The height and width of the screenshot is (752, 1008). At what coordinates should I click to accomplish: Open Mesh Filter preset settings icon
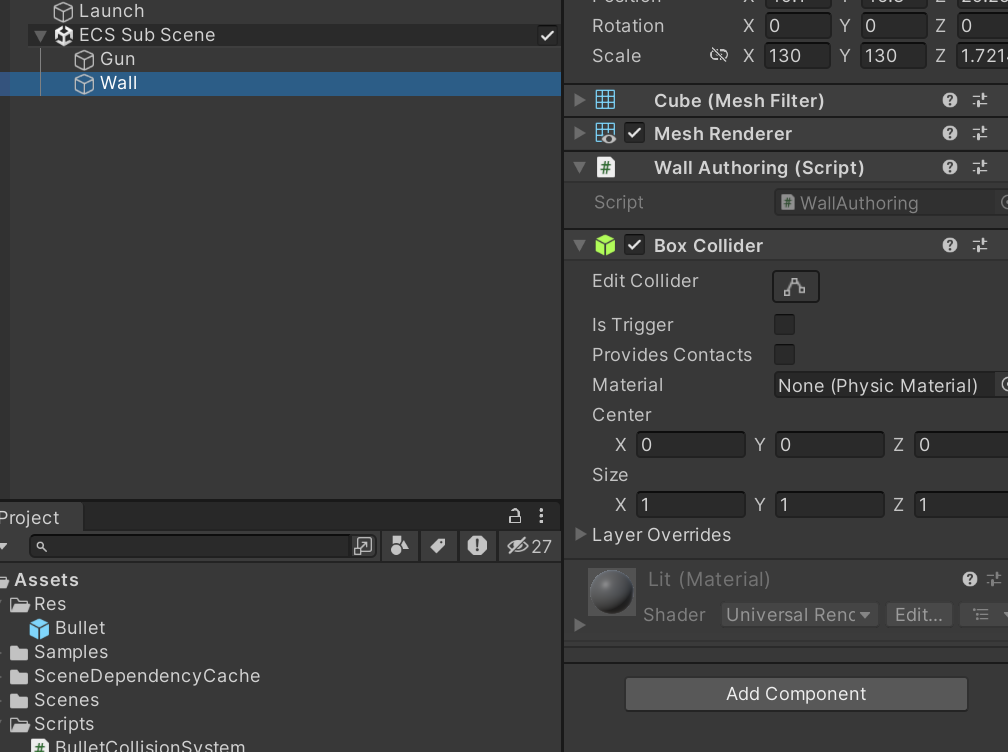(980, 100)
